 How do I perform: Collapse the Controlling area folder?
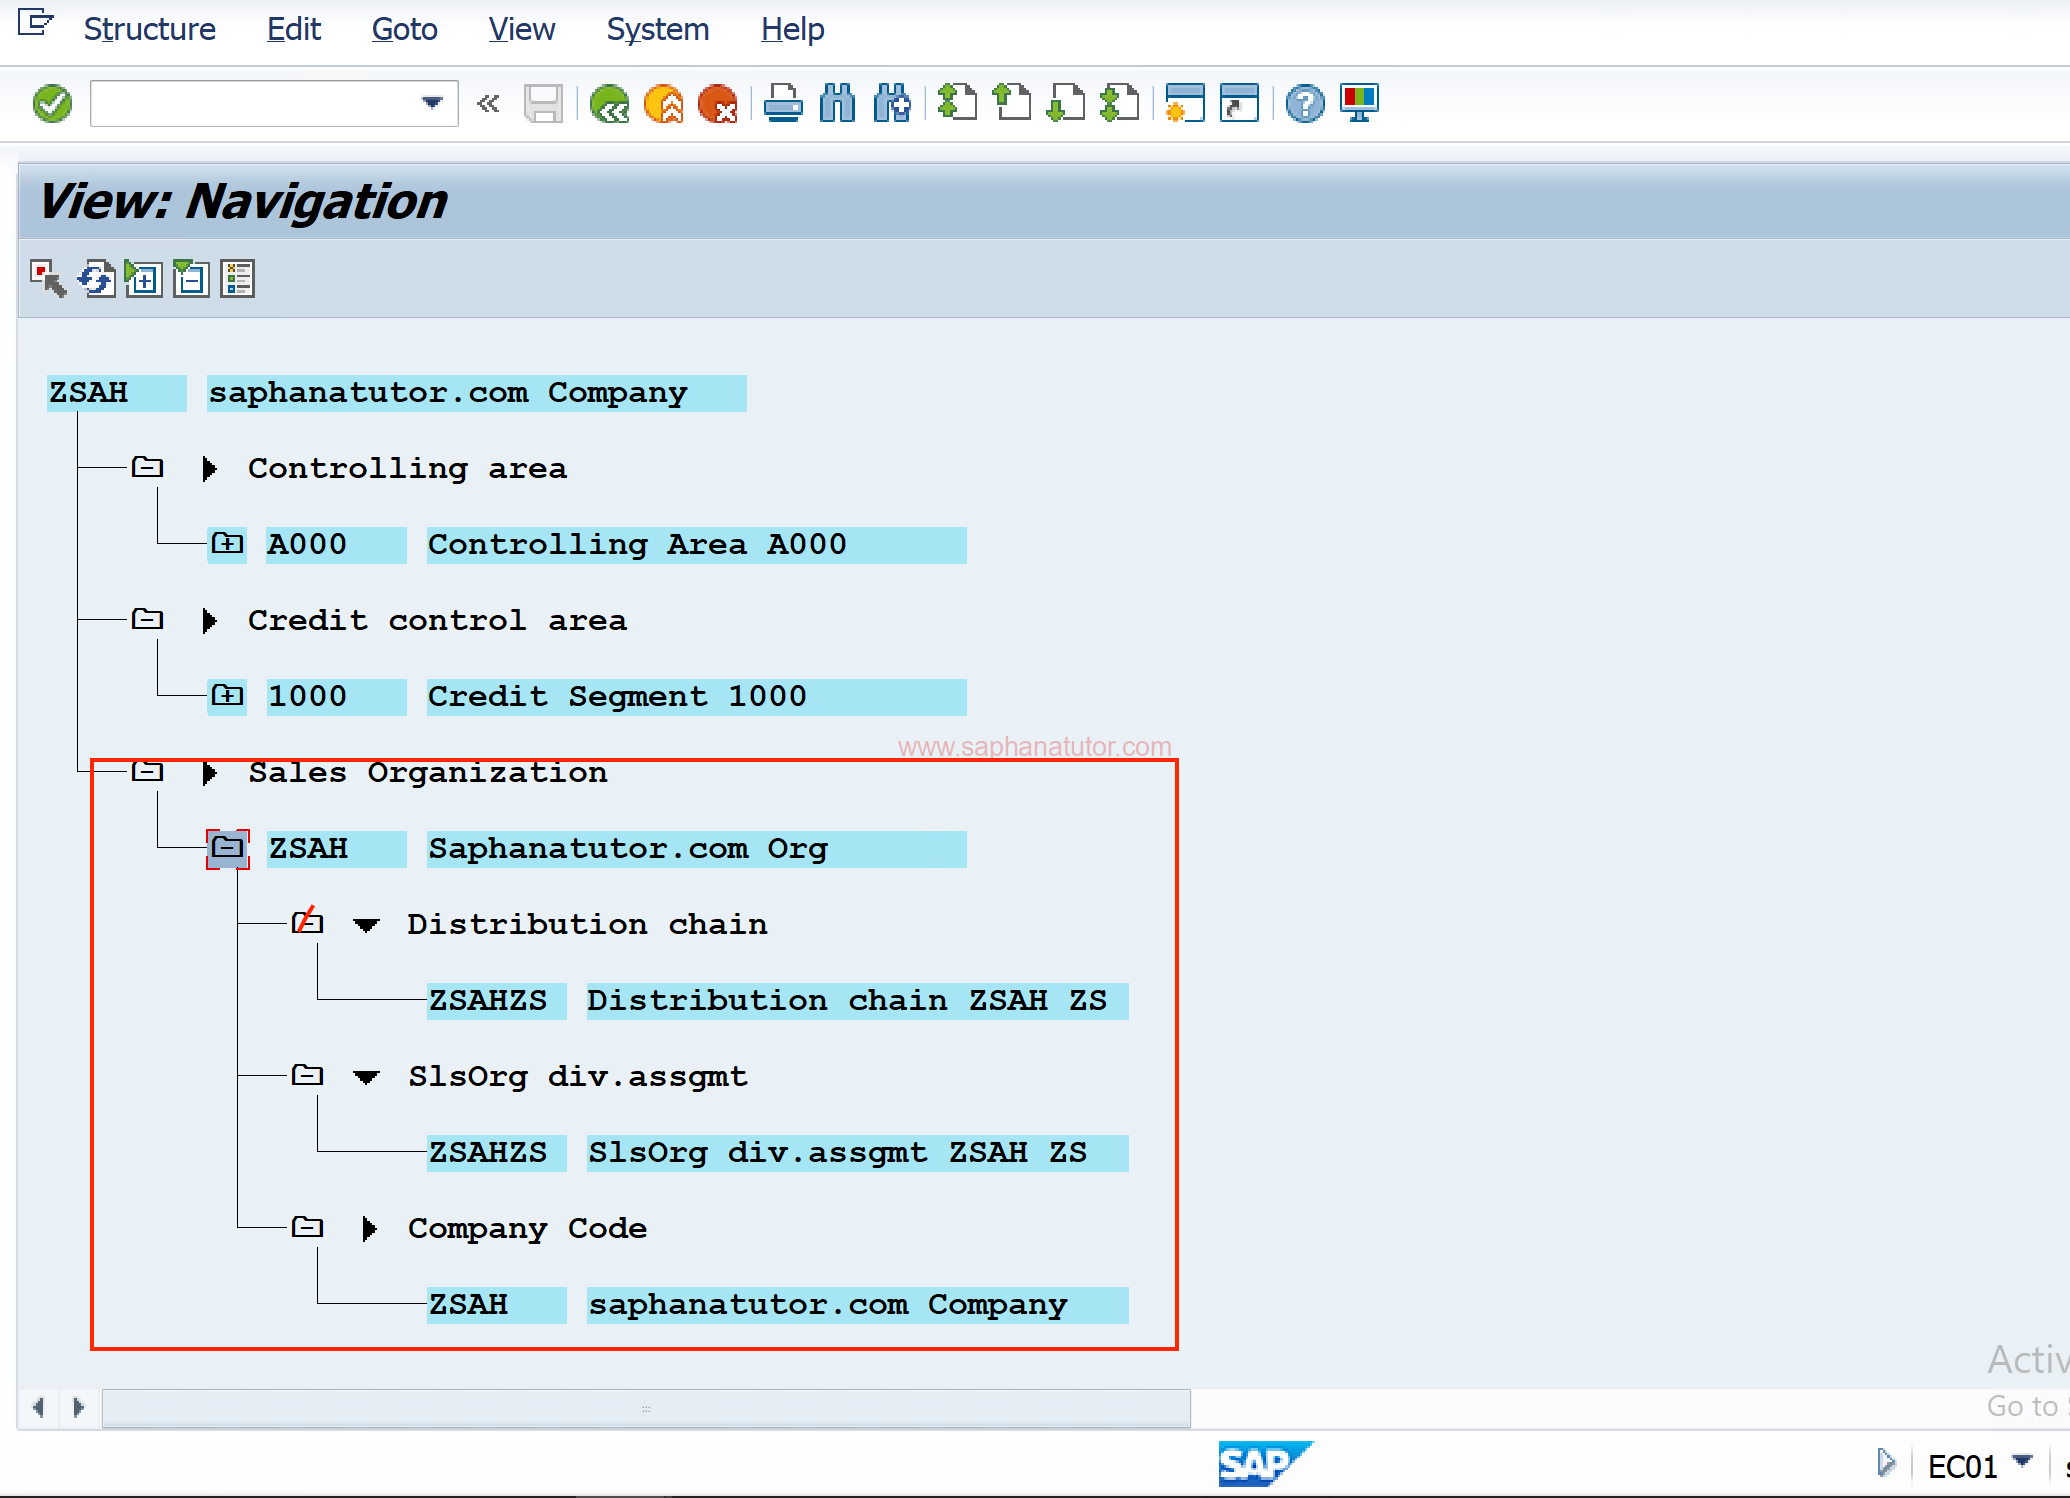147,467
